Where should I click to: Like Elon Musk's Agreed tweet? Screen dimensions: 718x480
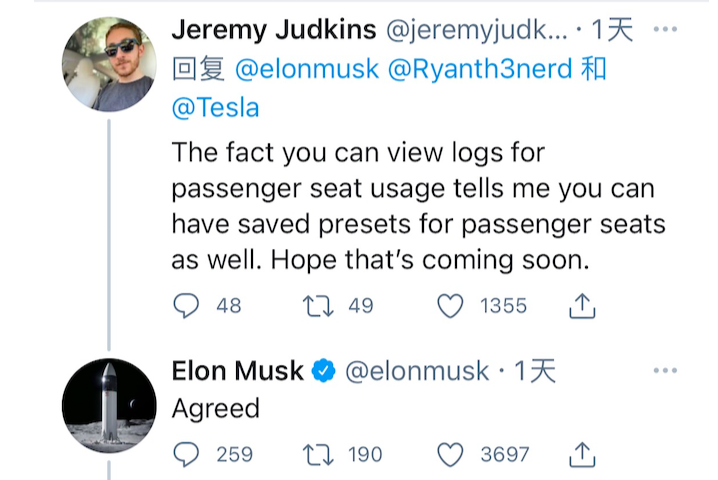pyautogui.click(x=451, y=455)
